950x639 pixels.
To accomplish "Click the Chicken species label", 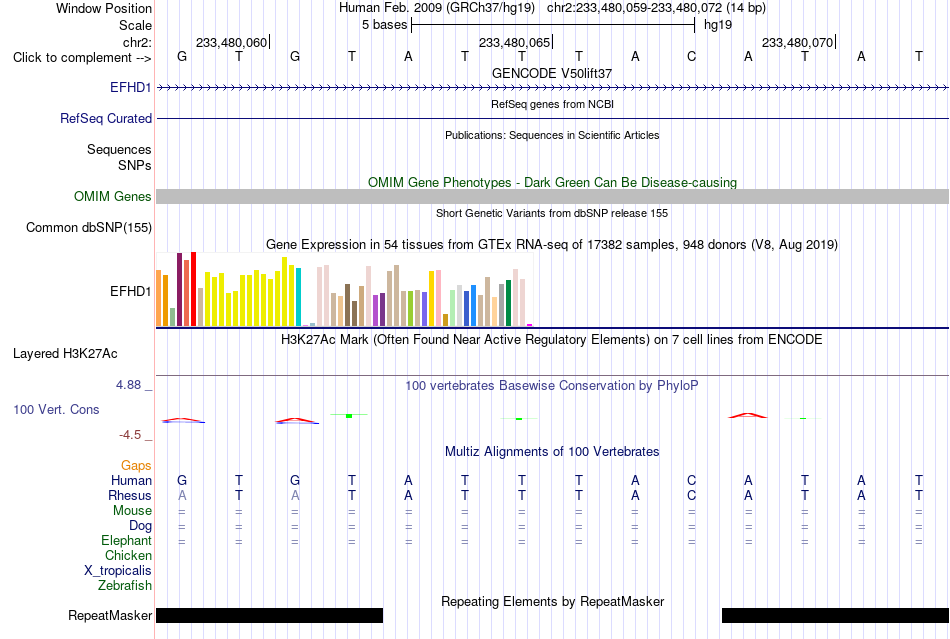I will (128, 555).
